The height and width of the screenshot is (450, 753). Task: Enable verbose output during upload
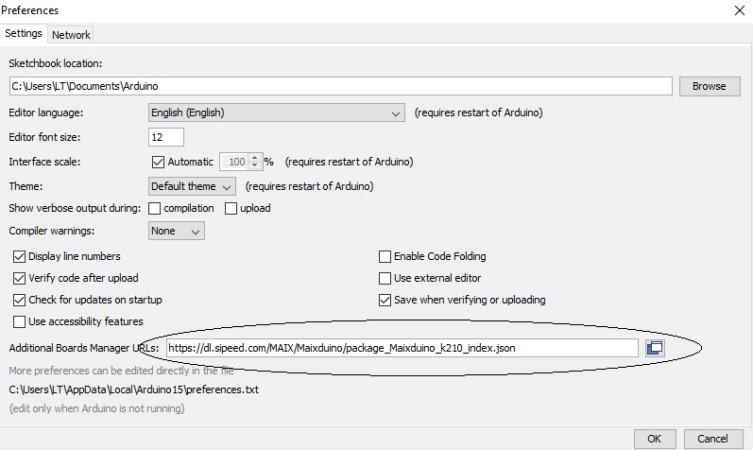pos(231,208)
